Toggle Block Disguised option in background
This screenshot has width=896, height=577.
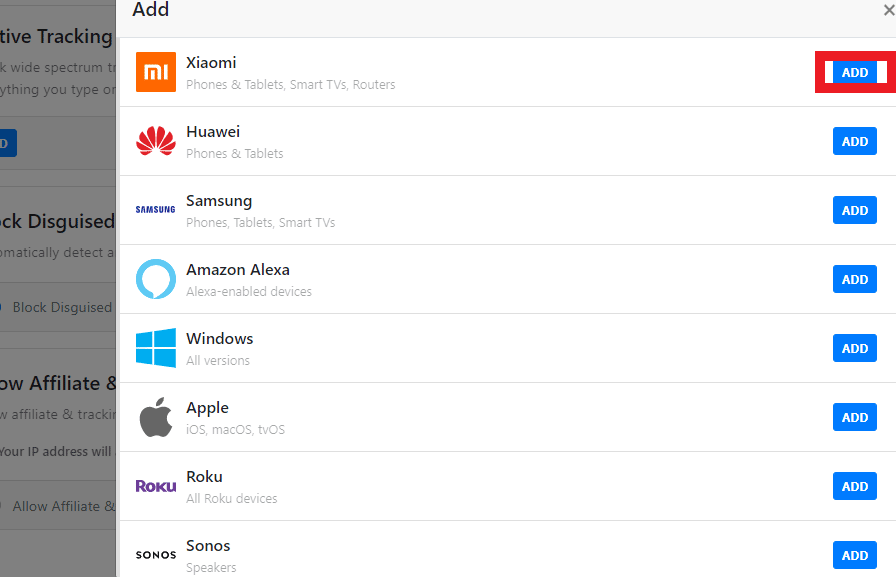(x=2, y=307)
